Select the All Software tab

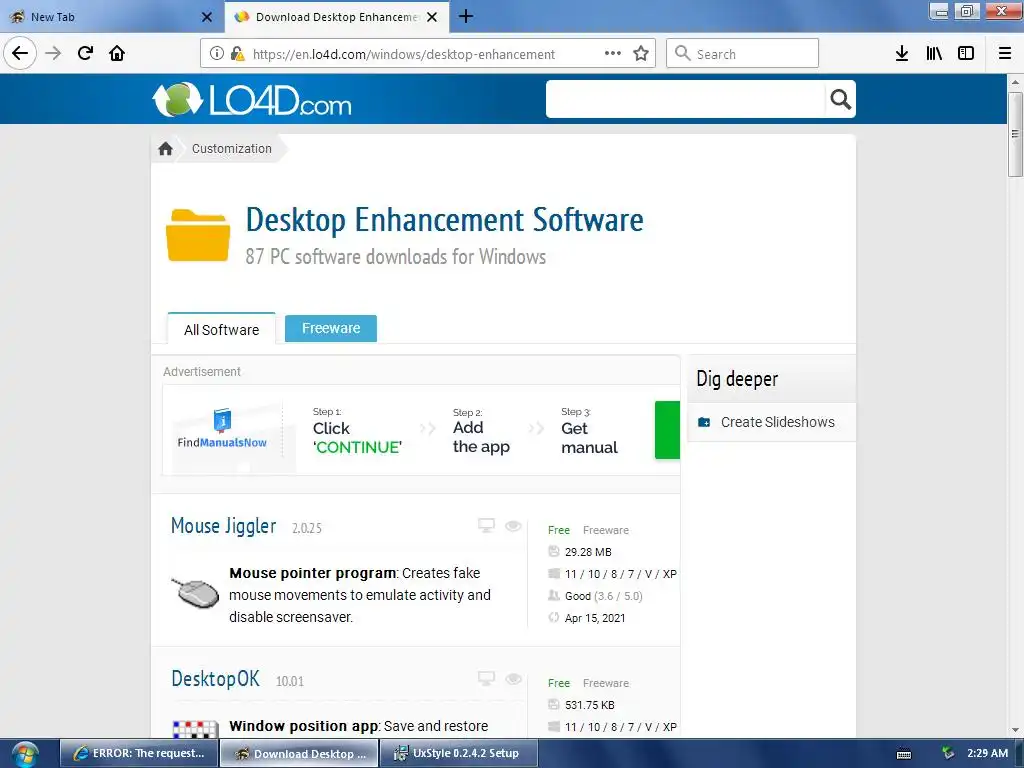[221, 329]
